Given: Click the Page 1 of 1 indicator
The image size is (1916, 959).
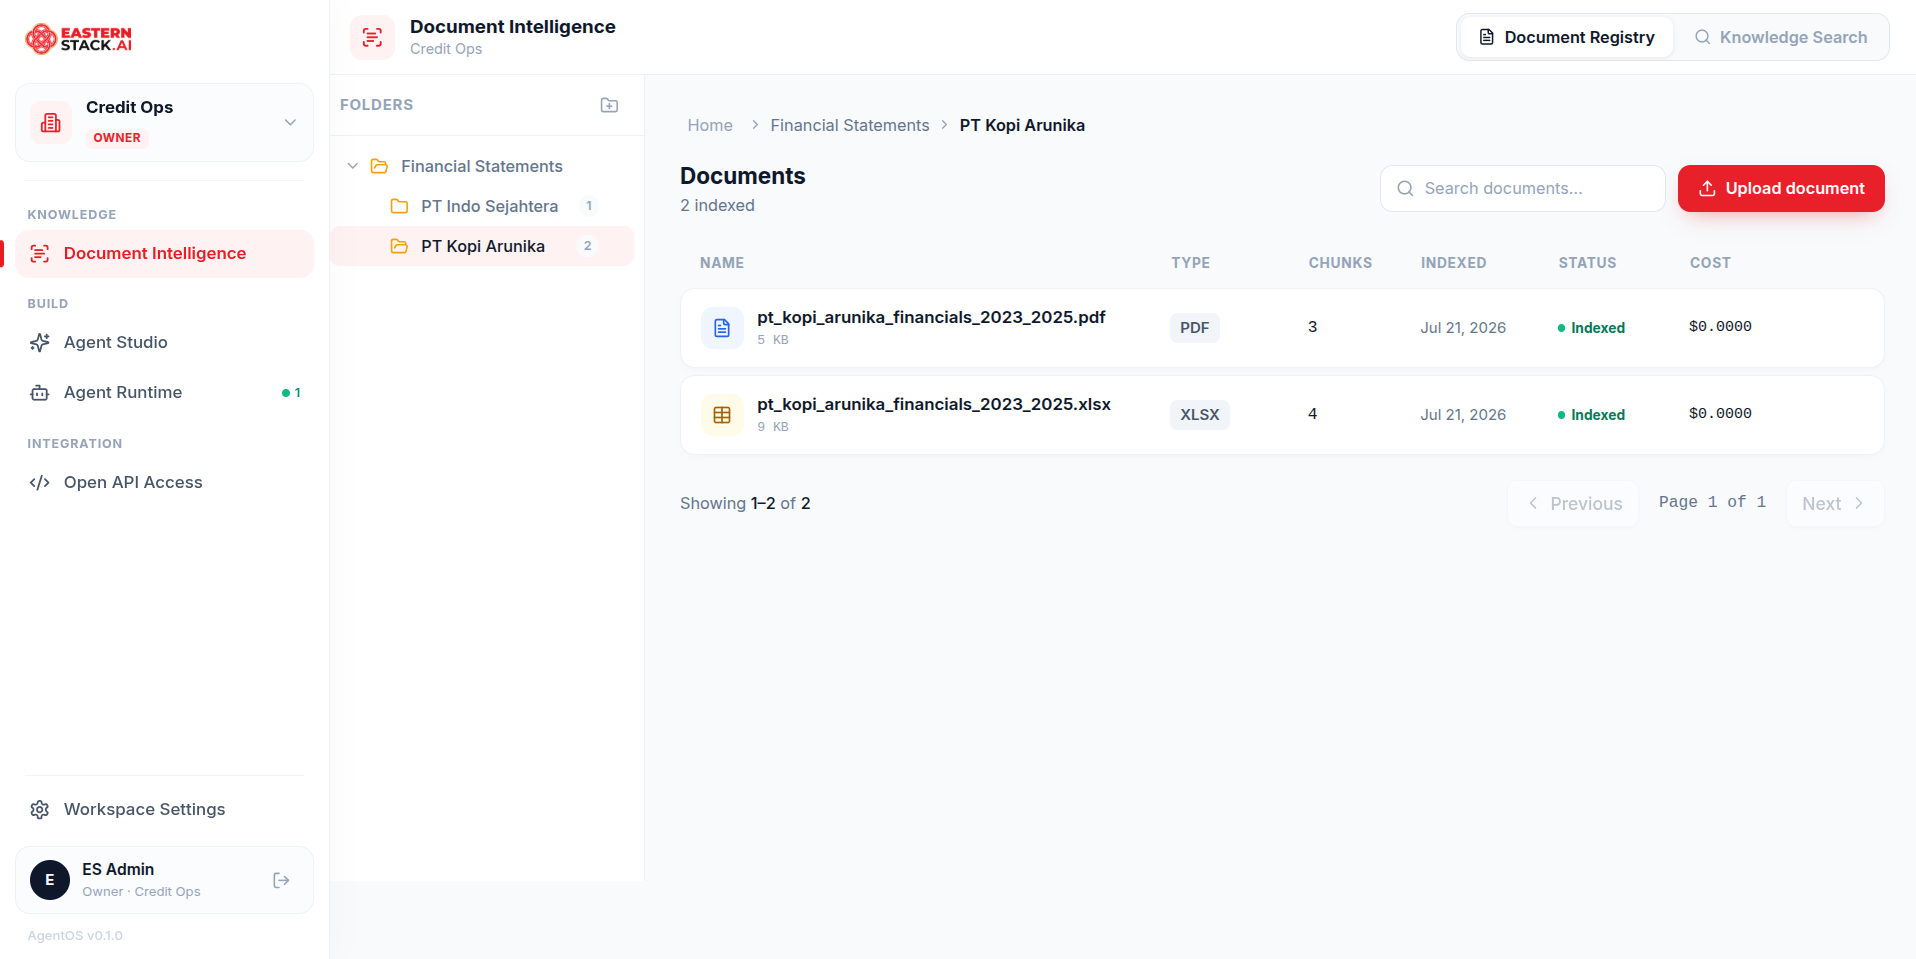Looking at the screenshot, I should [x=1712, y=502].
